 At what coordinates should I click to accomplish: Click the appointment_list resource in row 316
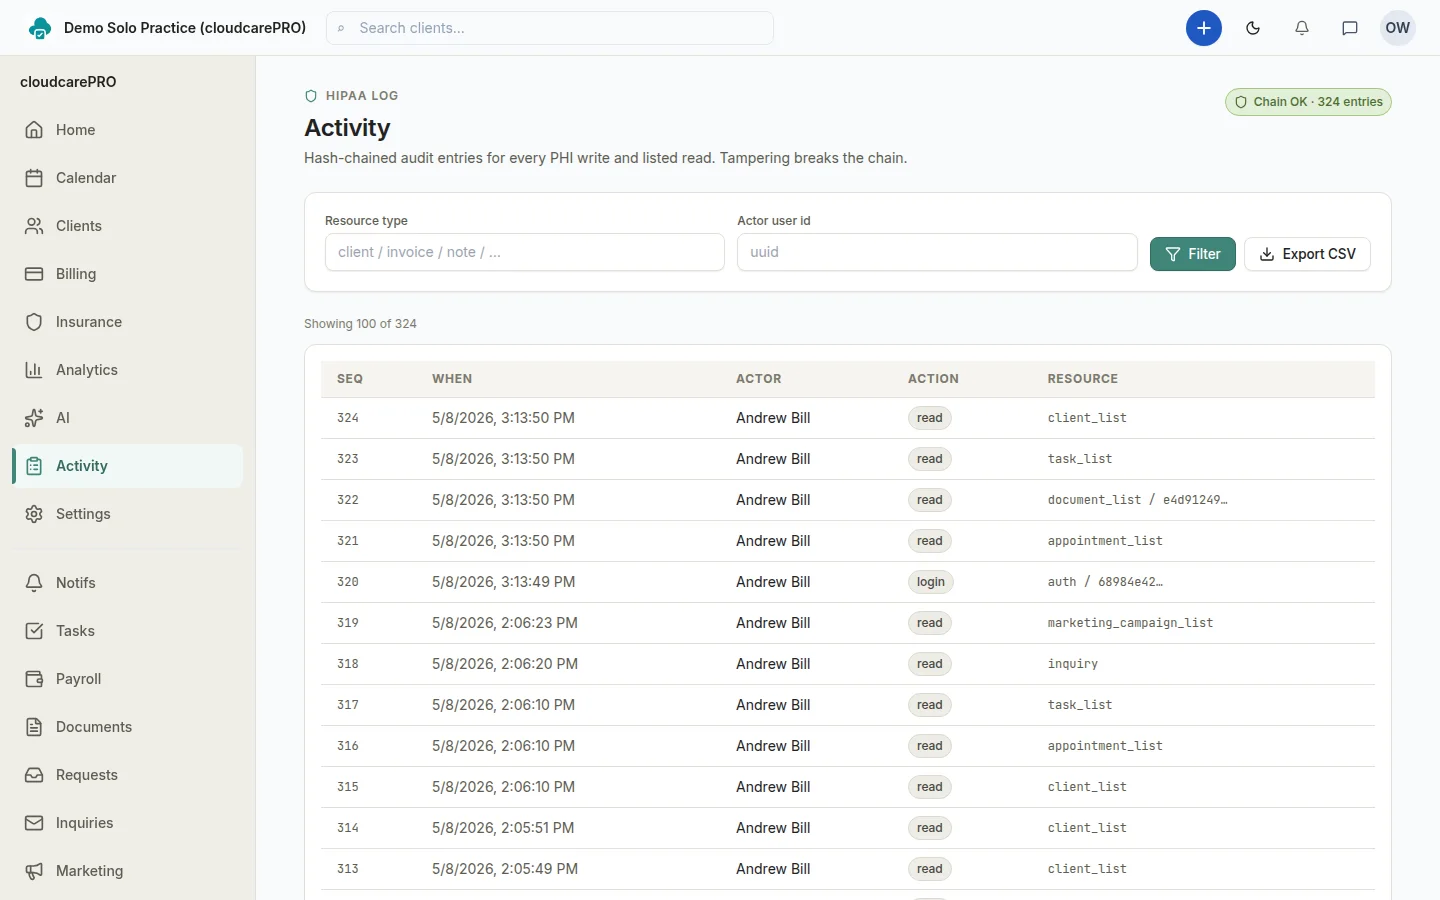point(1105,746)
